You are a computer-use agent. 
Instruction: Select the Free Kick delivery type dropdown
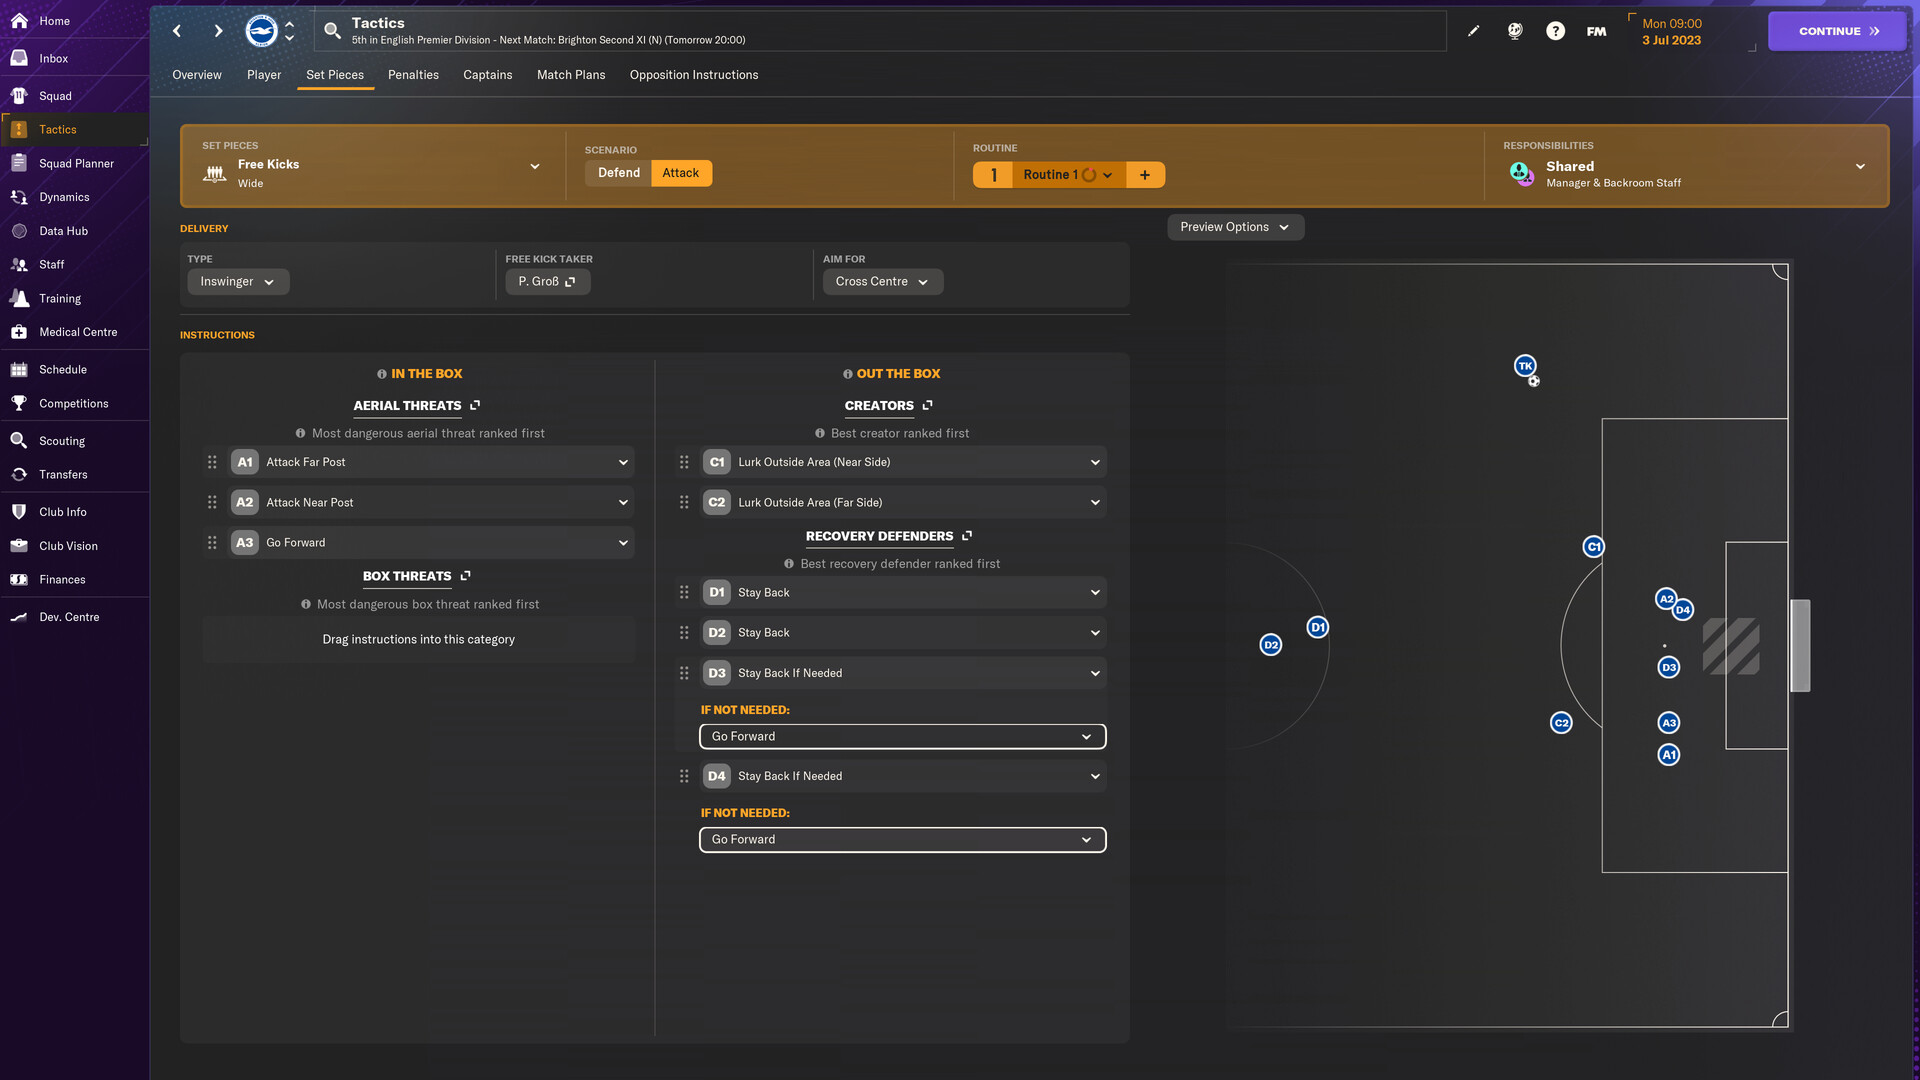pos(235,281)
